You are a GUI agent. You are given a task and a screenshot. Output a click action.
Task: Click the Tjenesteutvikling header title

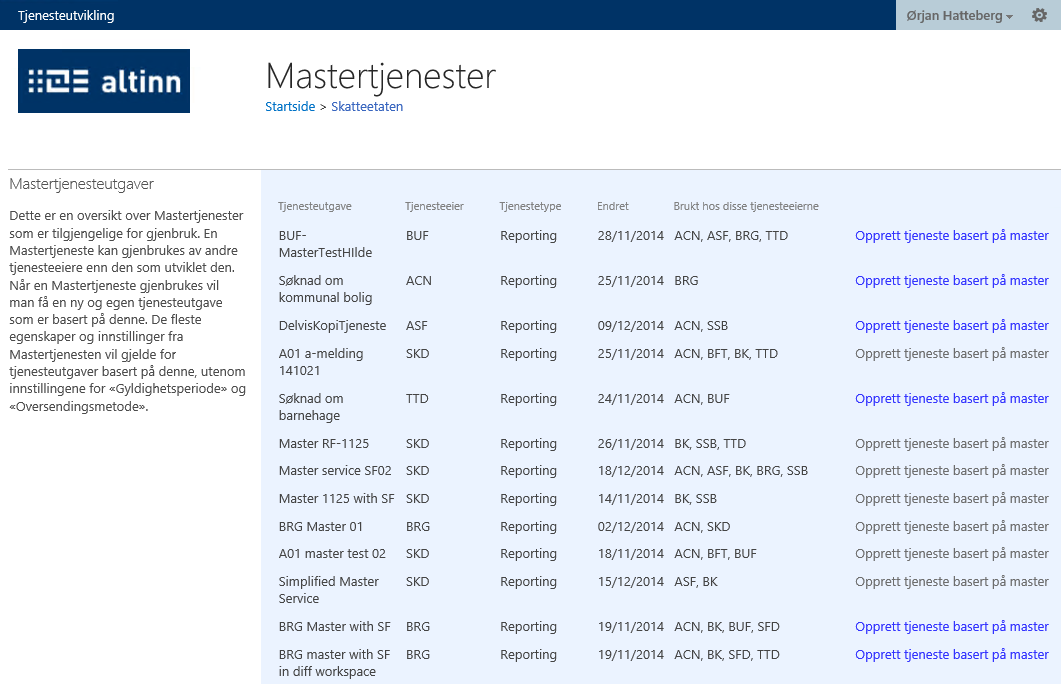tap(66, 16)
